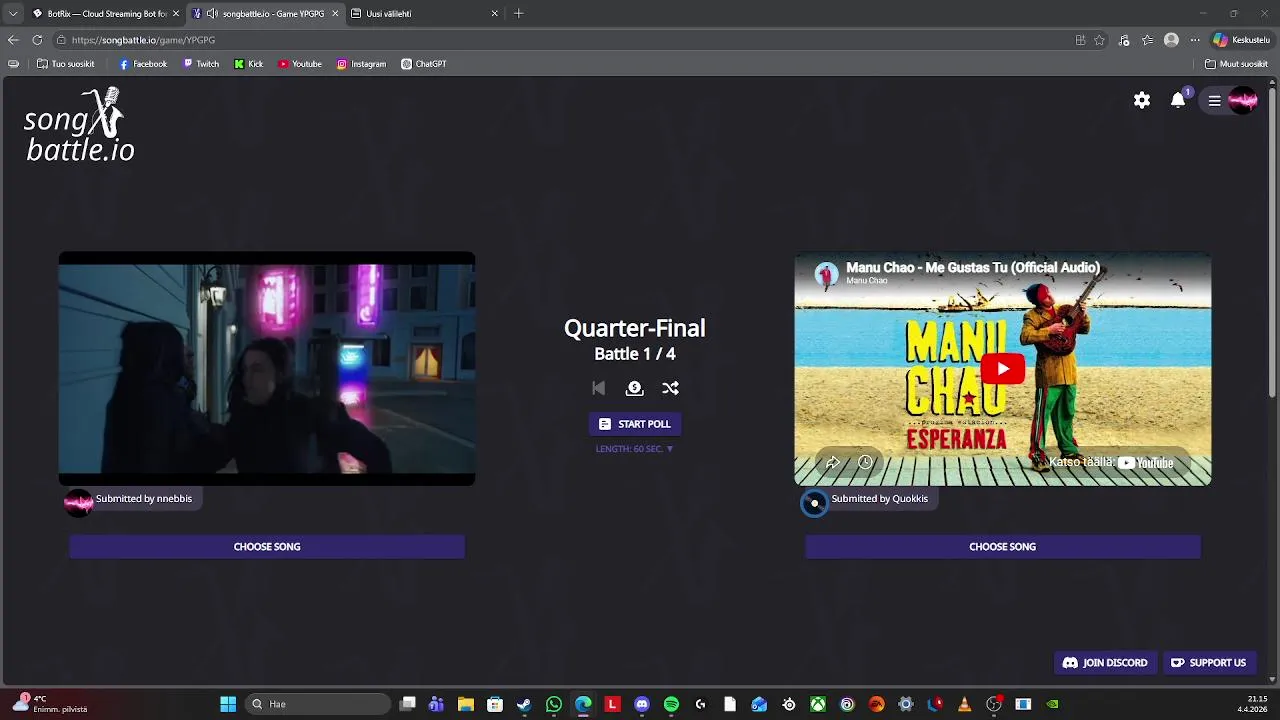Open Xbox app from taskbar

(x=818, y=704)
